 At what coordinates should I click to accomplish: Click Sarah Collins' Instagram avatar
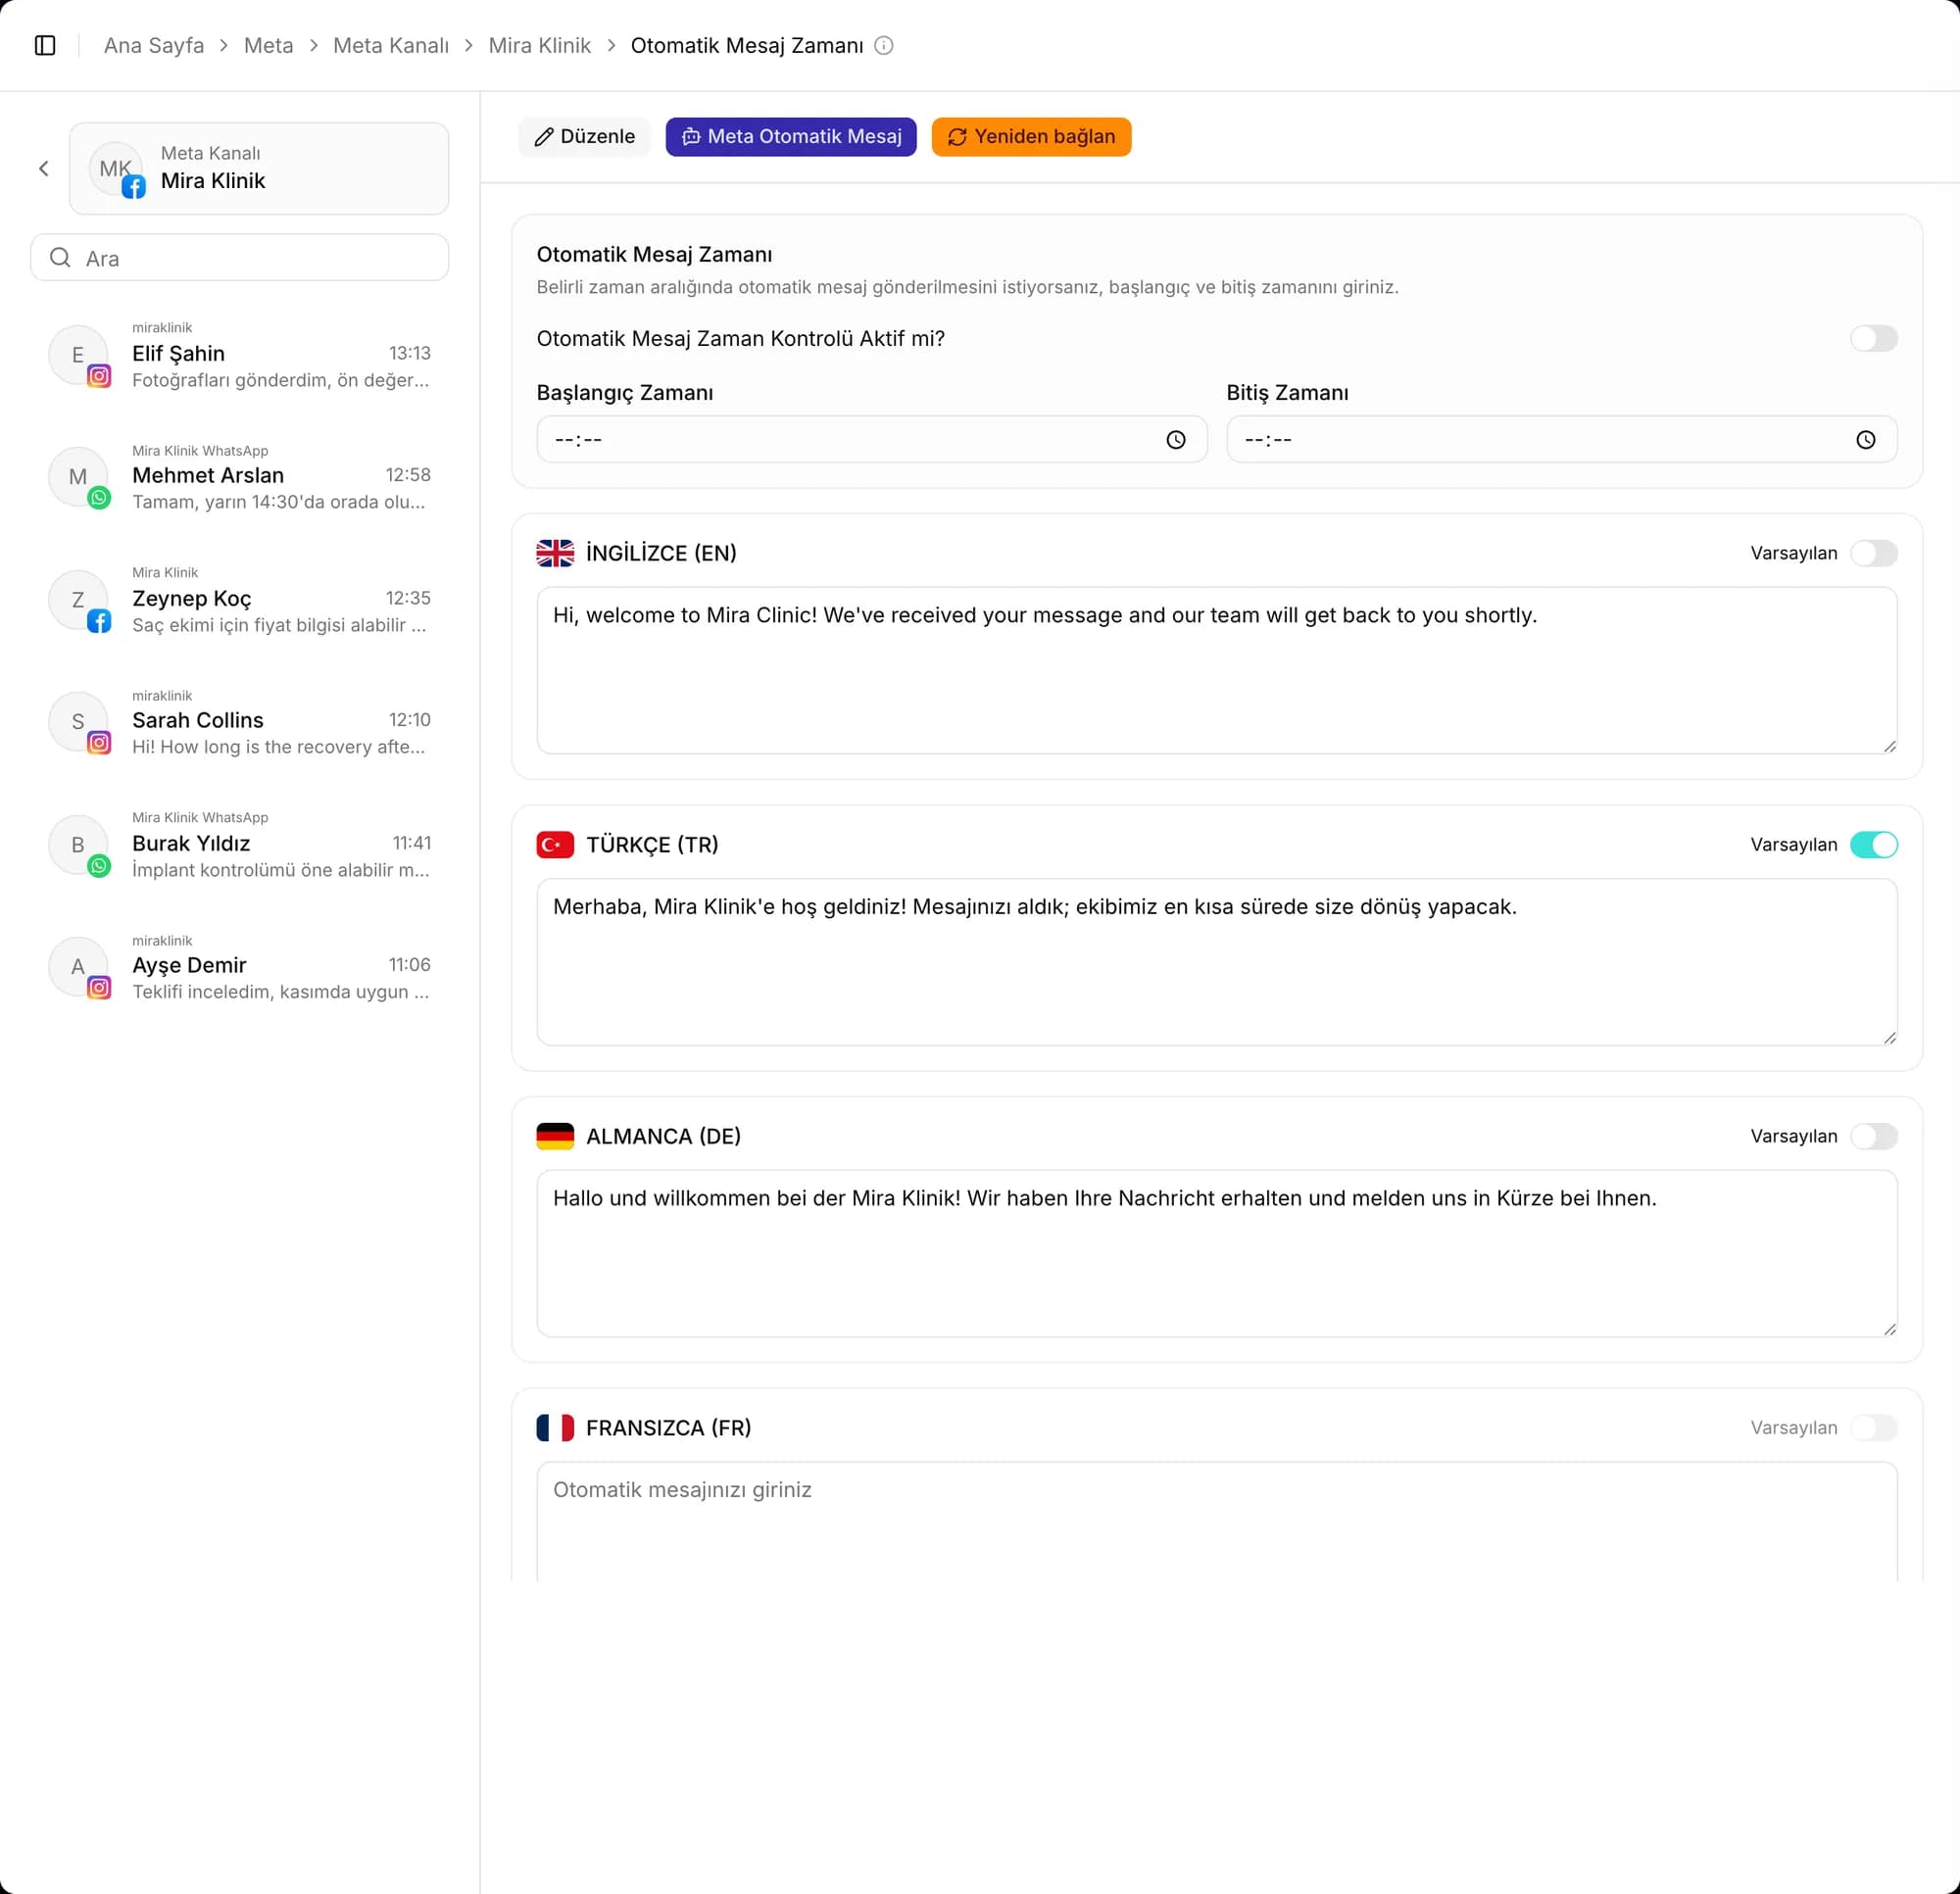pos(78,722)
